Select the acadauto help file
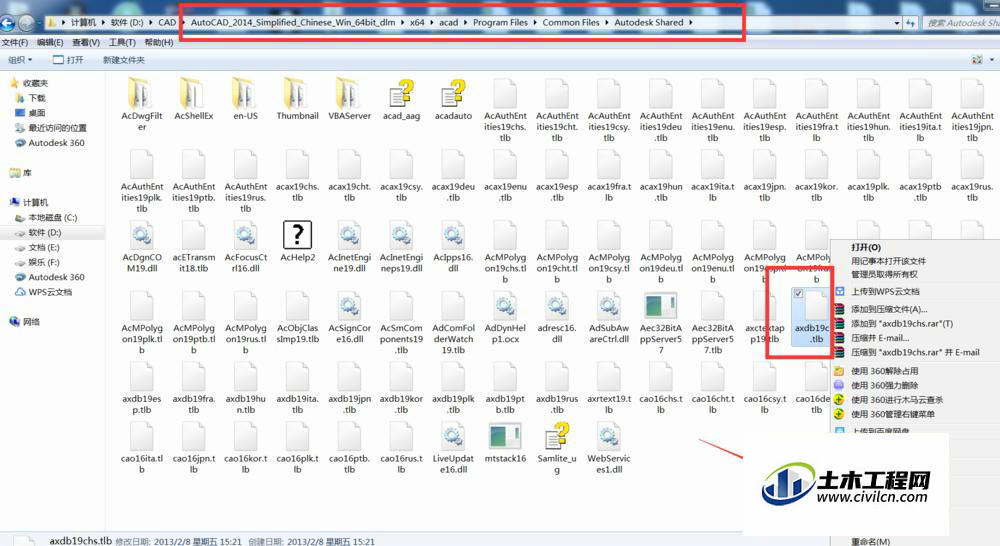 pos(453,100)
